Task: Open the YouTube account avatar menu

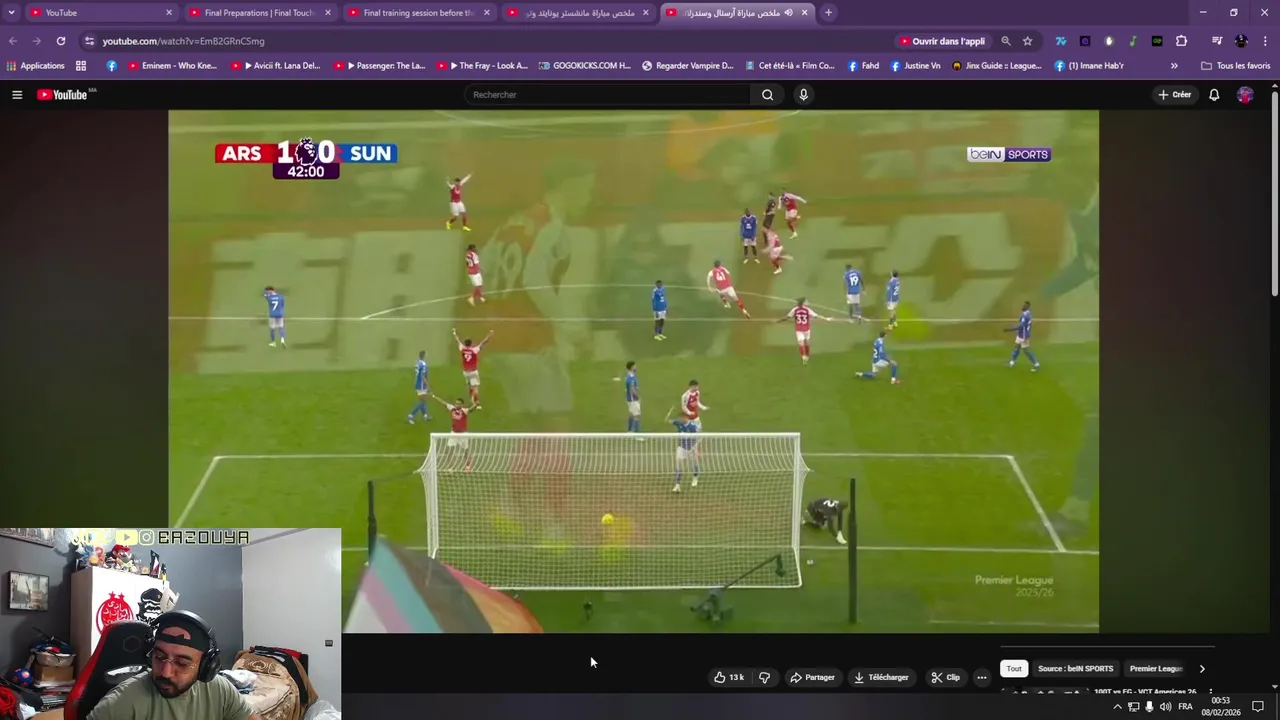Action: pyautogui.click(x=1245, y=95)
